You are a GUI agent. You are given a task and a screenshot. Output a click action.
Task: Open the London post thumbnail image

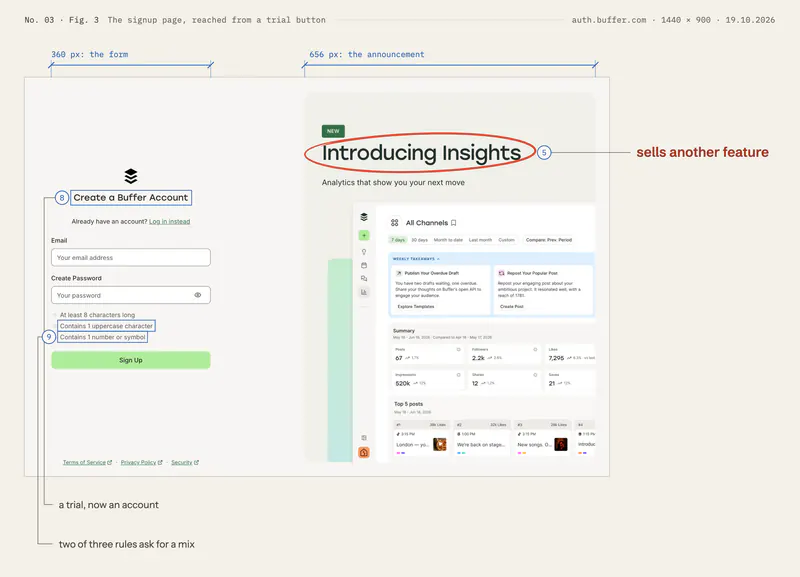(439, 444)
